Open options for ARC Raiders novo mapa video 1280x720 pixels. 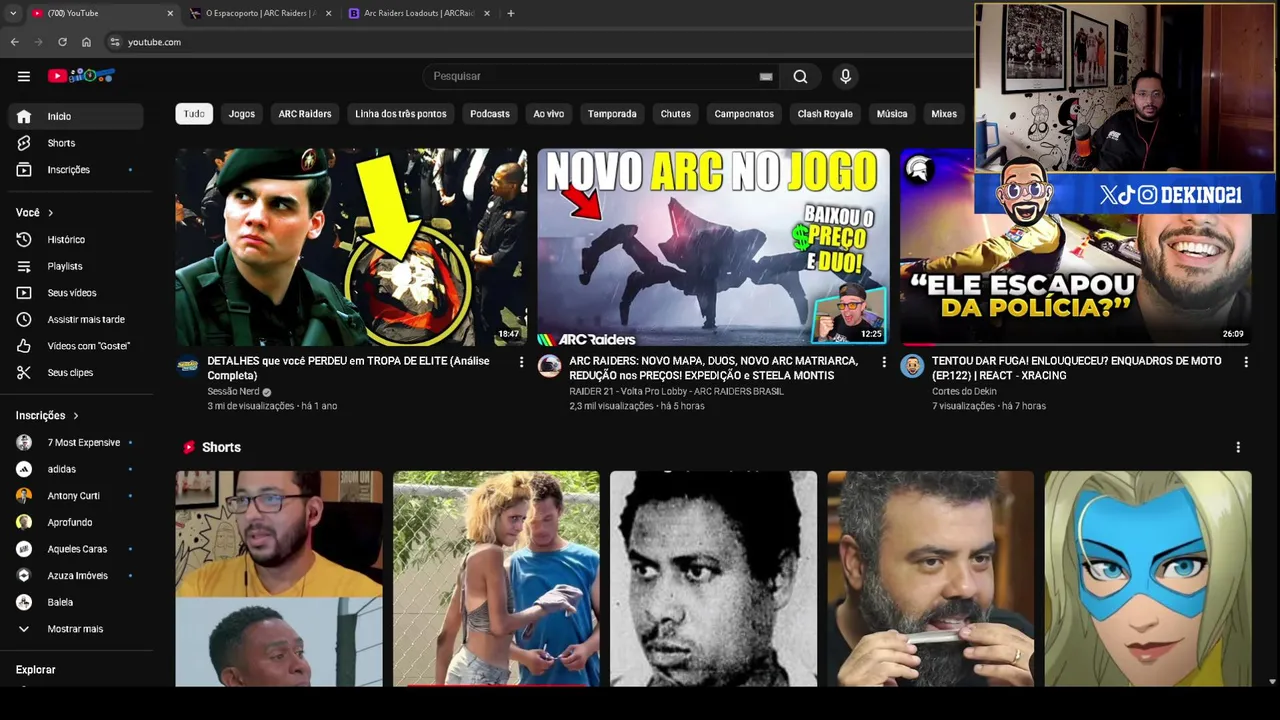[883, 362]
